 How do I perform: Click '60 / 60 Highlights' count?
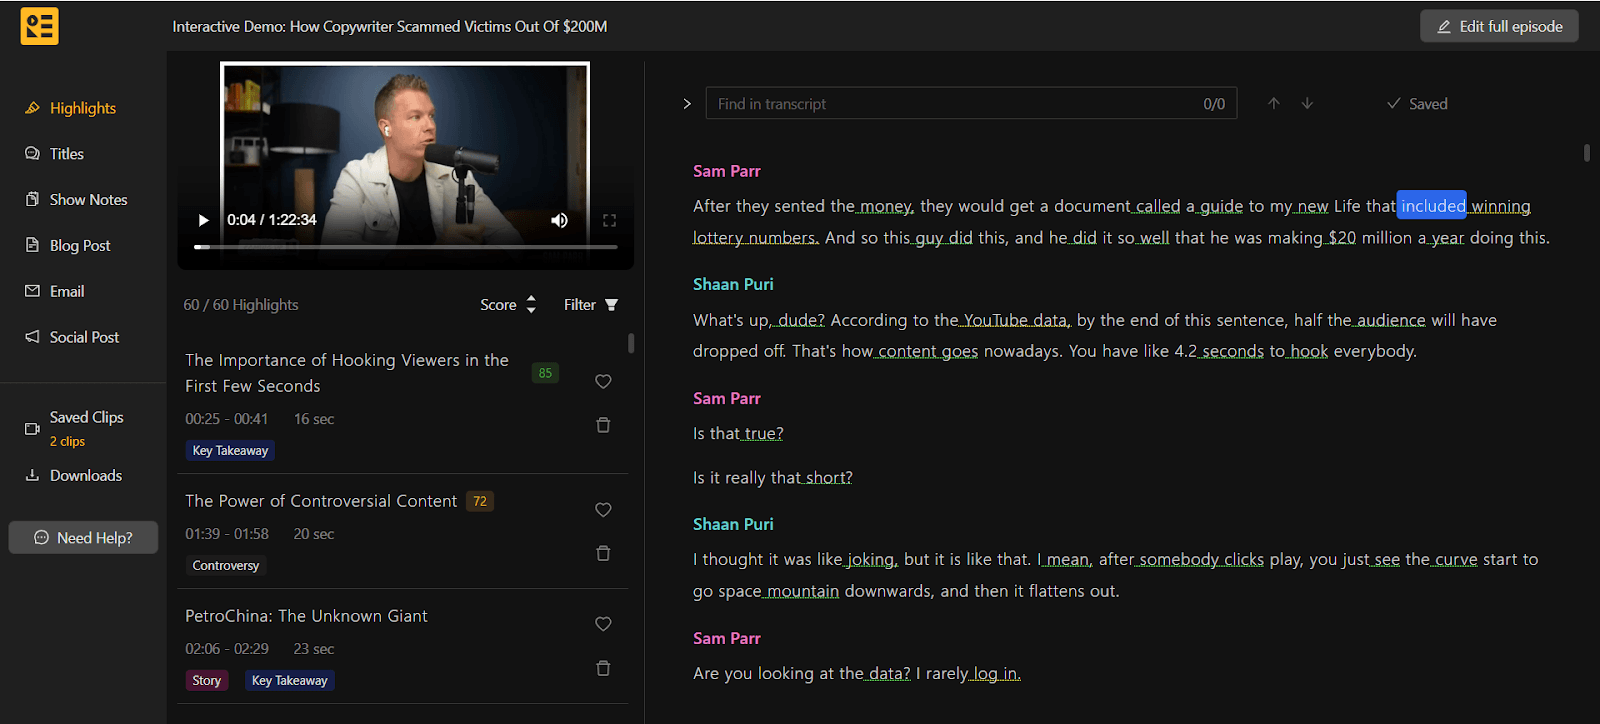pos(241,305)
